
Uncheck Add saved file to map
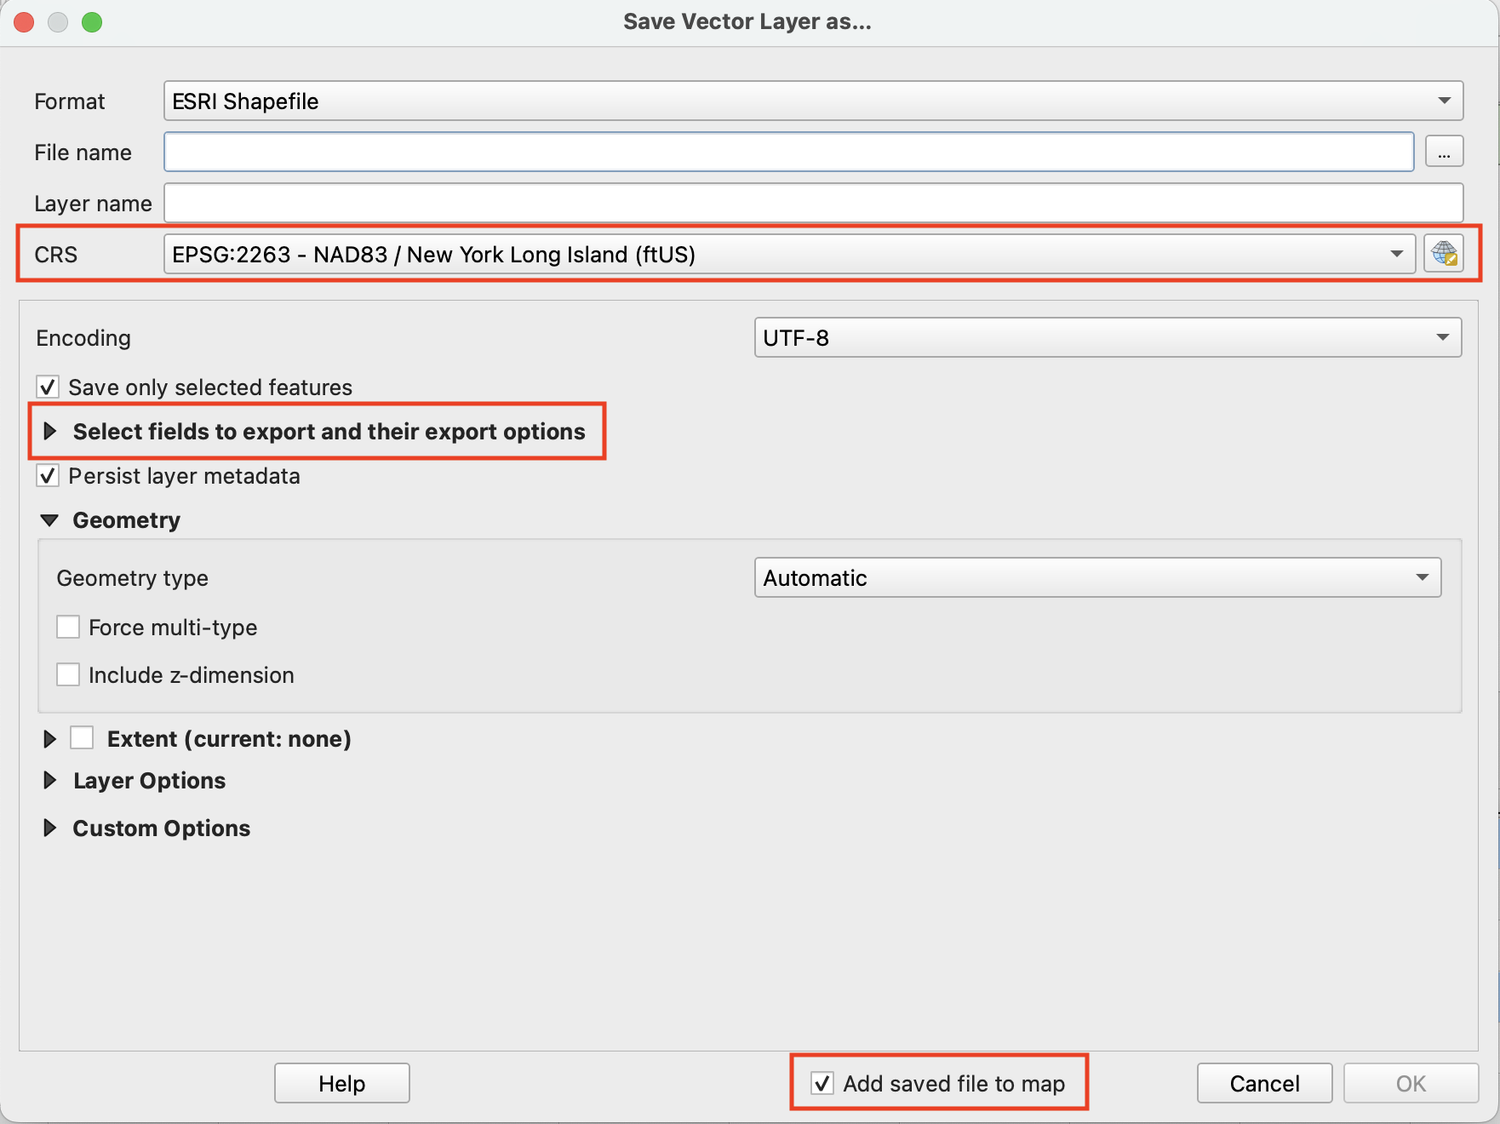click(822, 1083)
